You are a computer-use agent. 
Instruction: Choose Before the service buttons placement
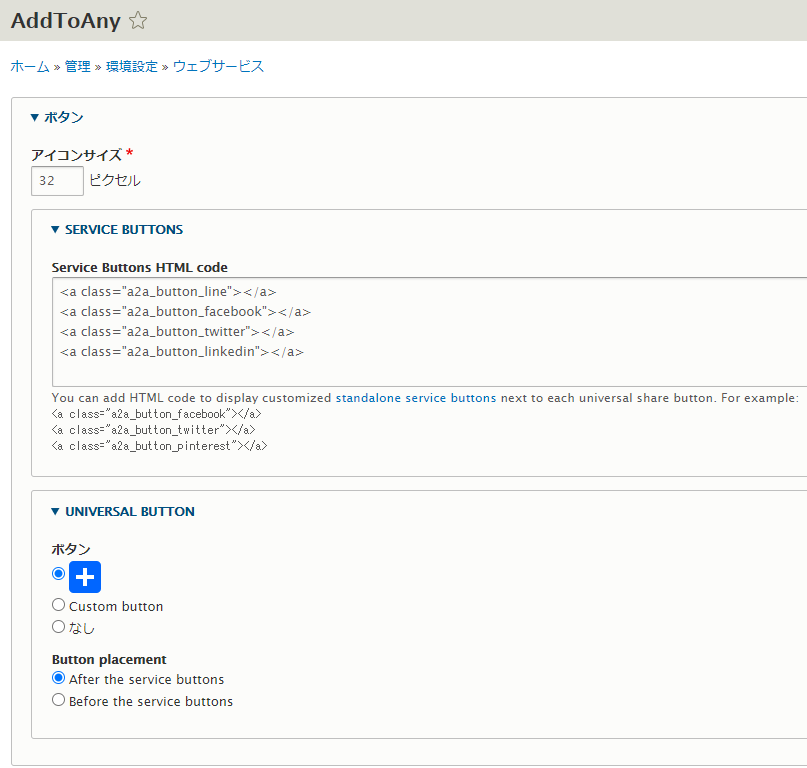coord(59,700)
